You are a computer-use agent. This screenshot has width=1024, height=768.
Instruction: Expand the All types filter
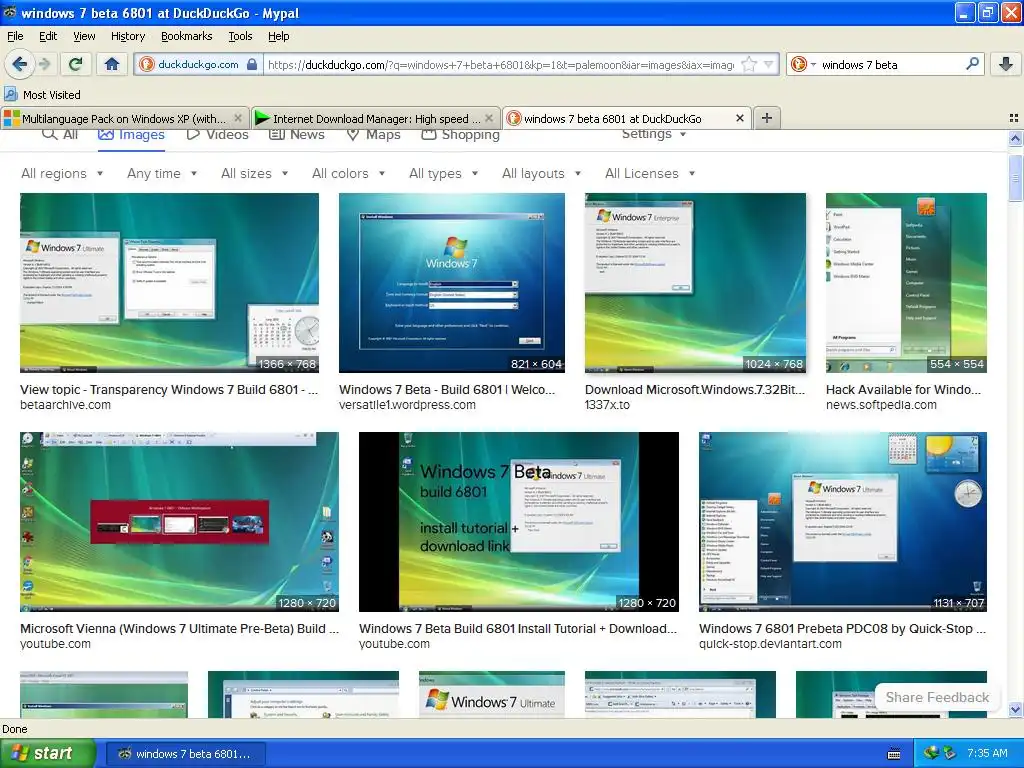pyautogui.click(x=443, y=173)
